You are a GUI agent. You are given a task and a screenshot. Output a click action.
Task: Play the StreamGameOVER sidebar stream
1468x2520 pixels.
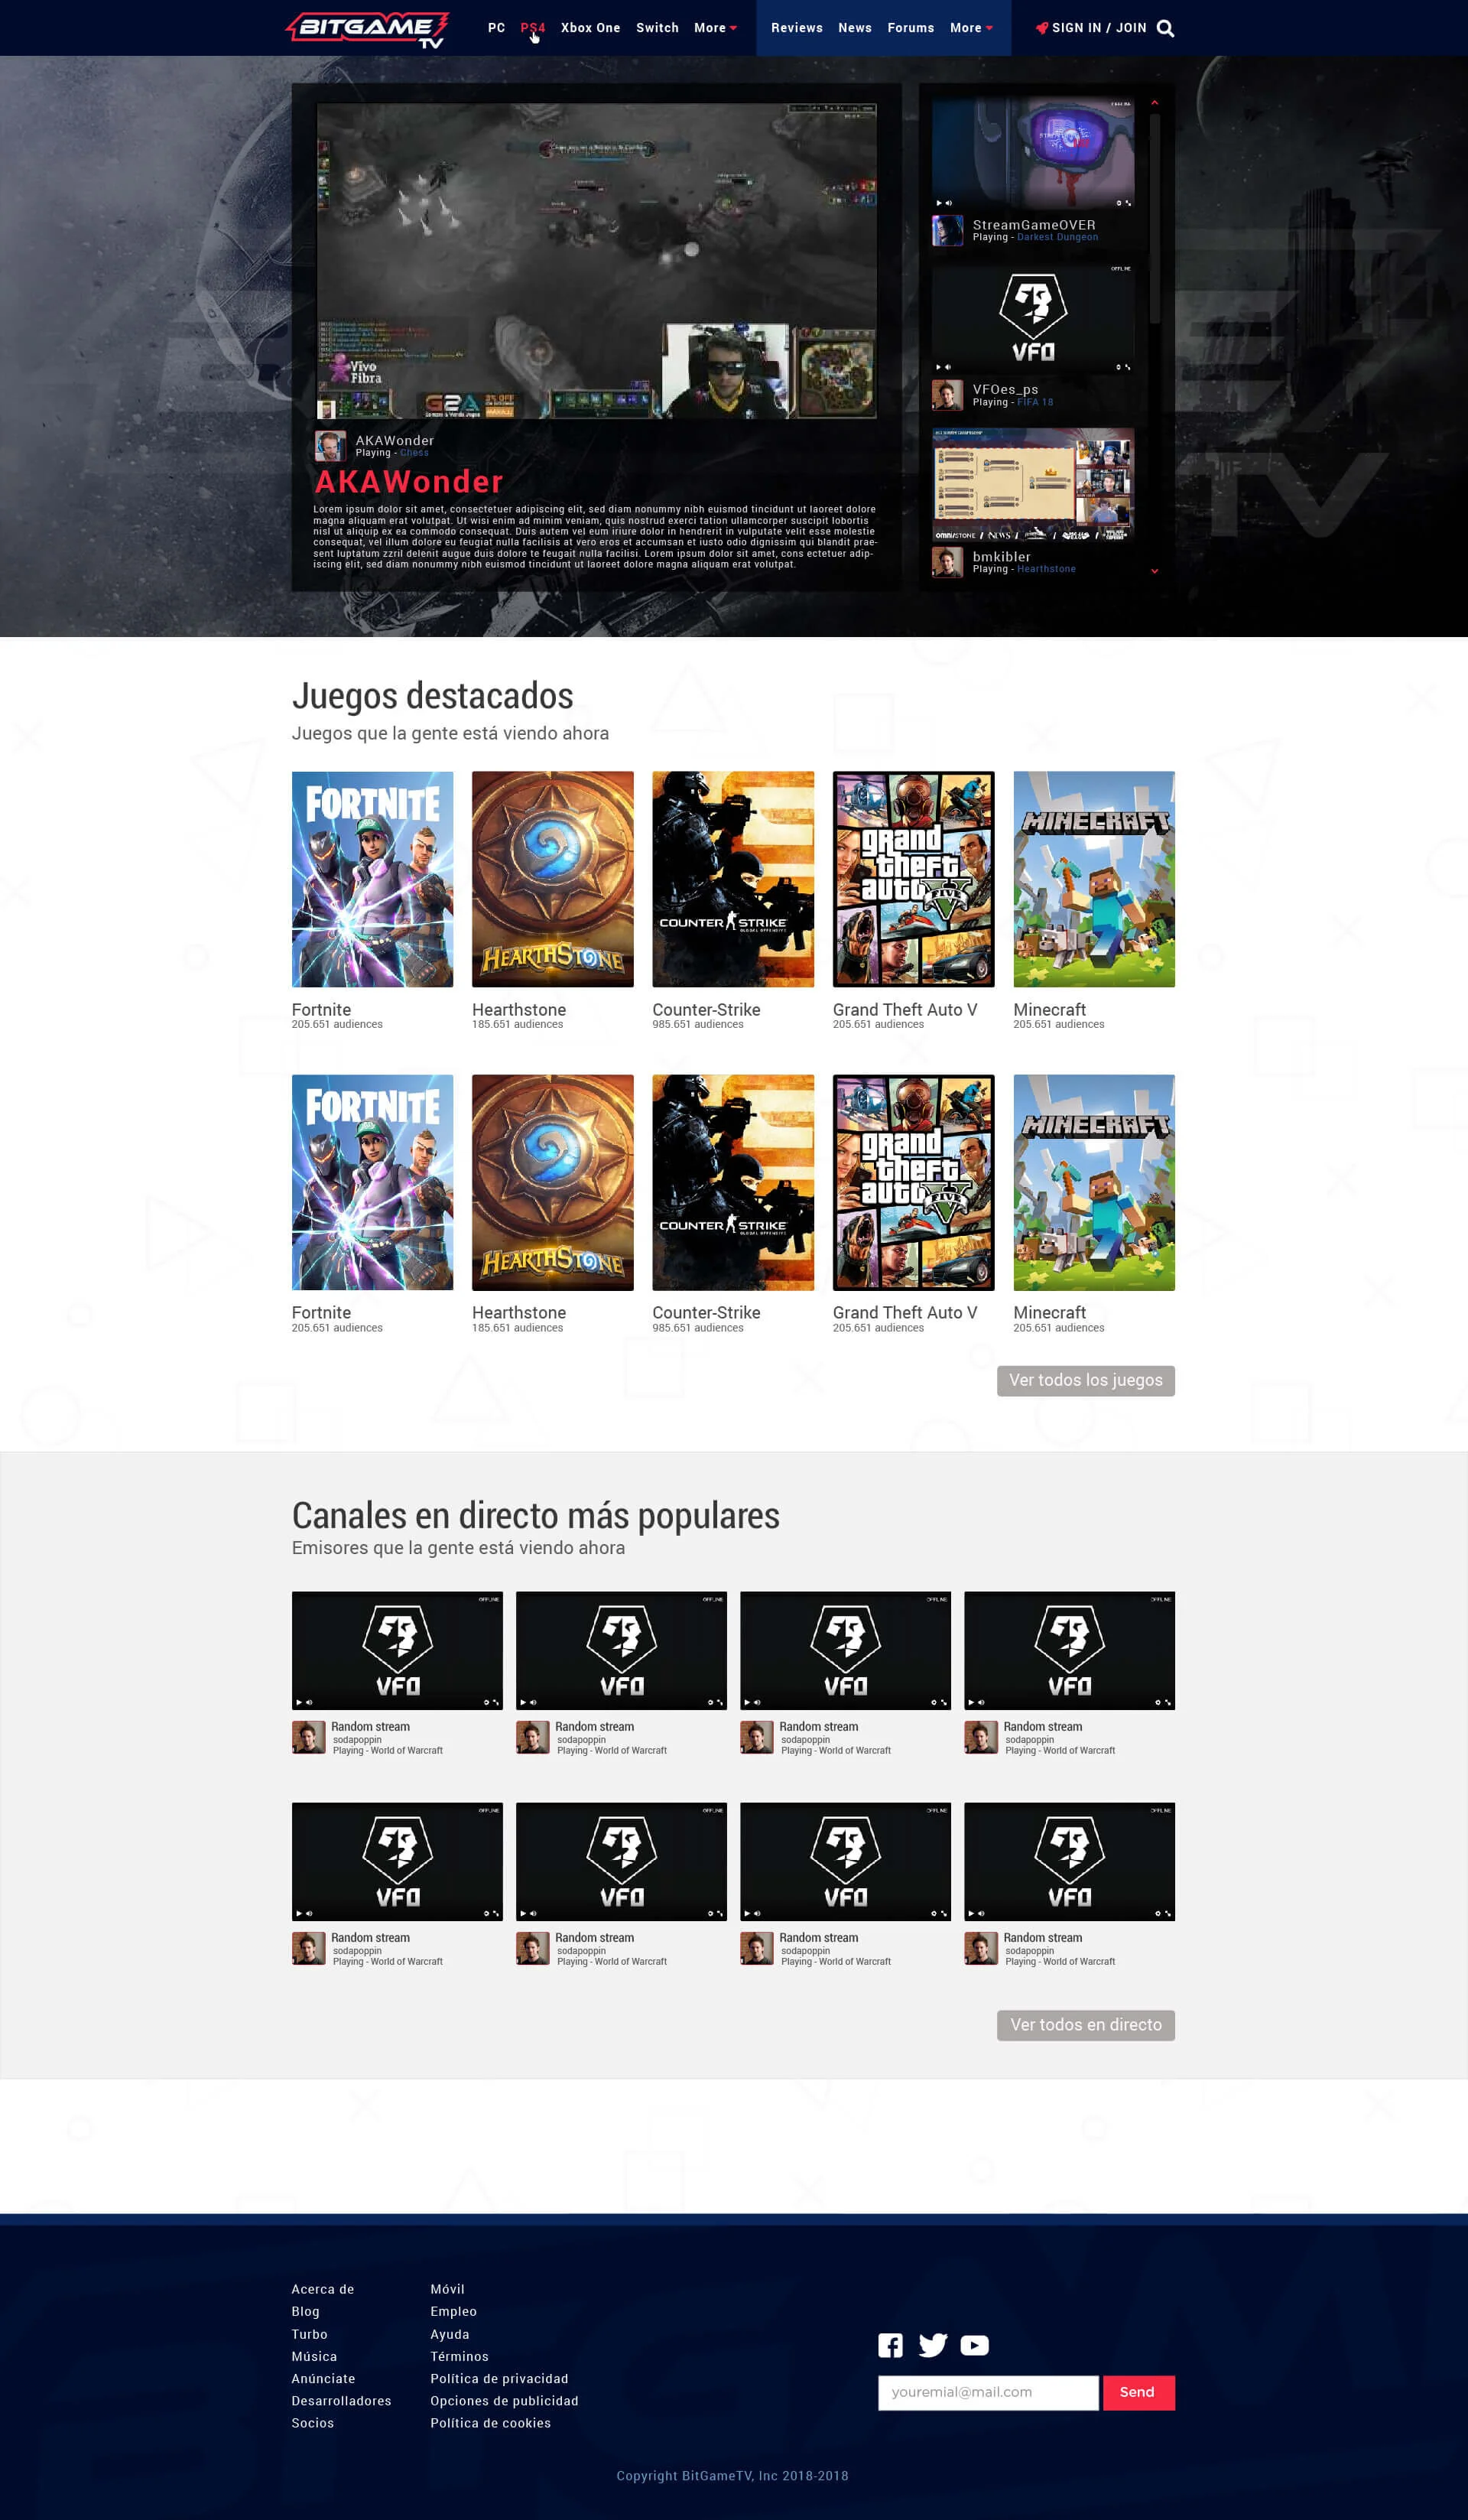(x=938, y=203)
